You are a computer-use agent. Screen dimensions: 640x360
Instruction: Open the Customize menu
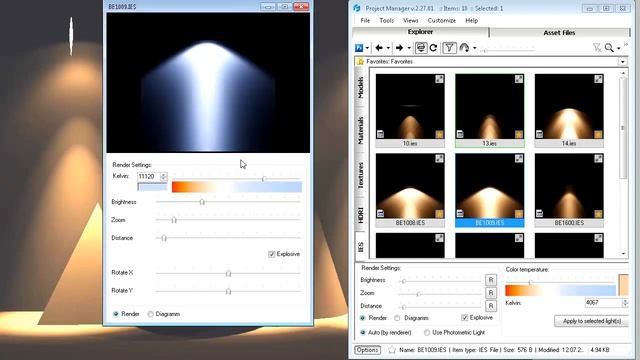tap(442, 20)
